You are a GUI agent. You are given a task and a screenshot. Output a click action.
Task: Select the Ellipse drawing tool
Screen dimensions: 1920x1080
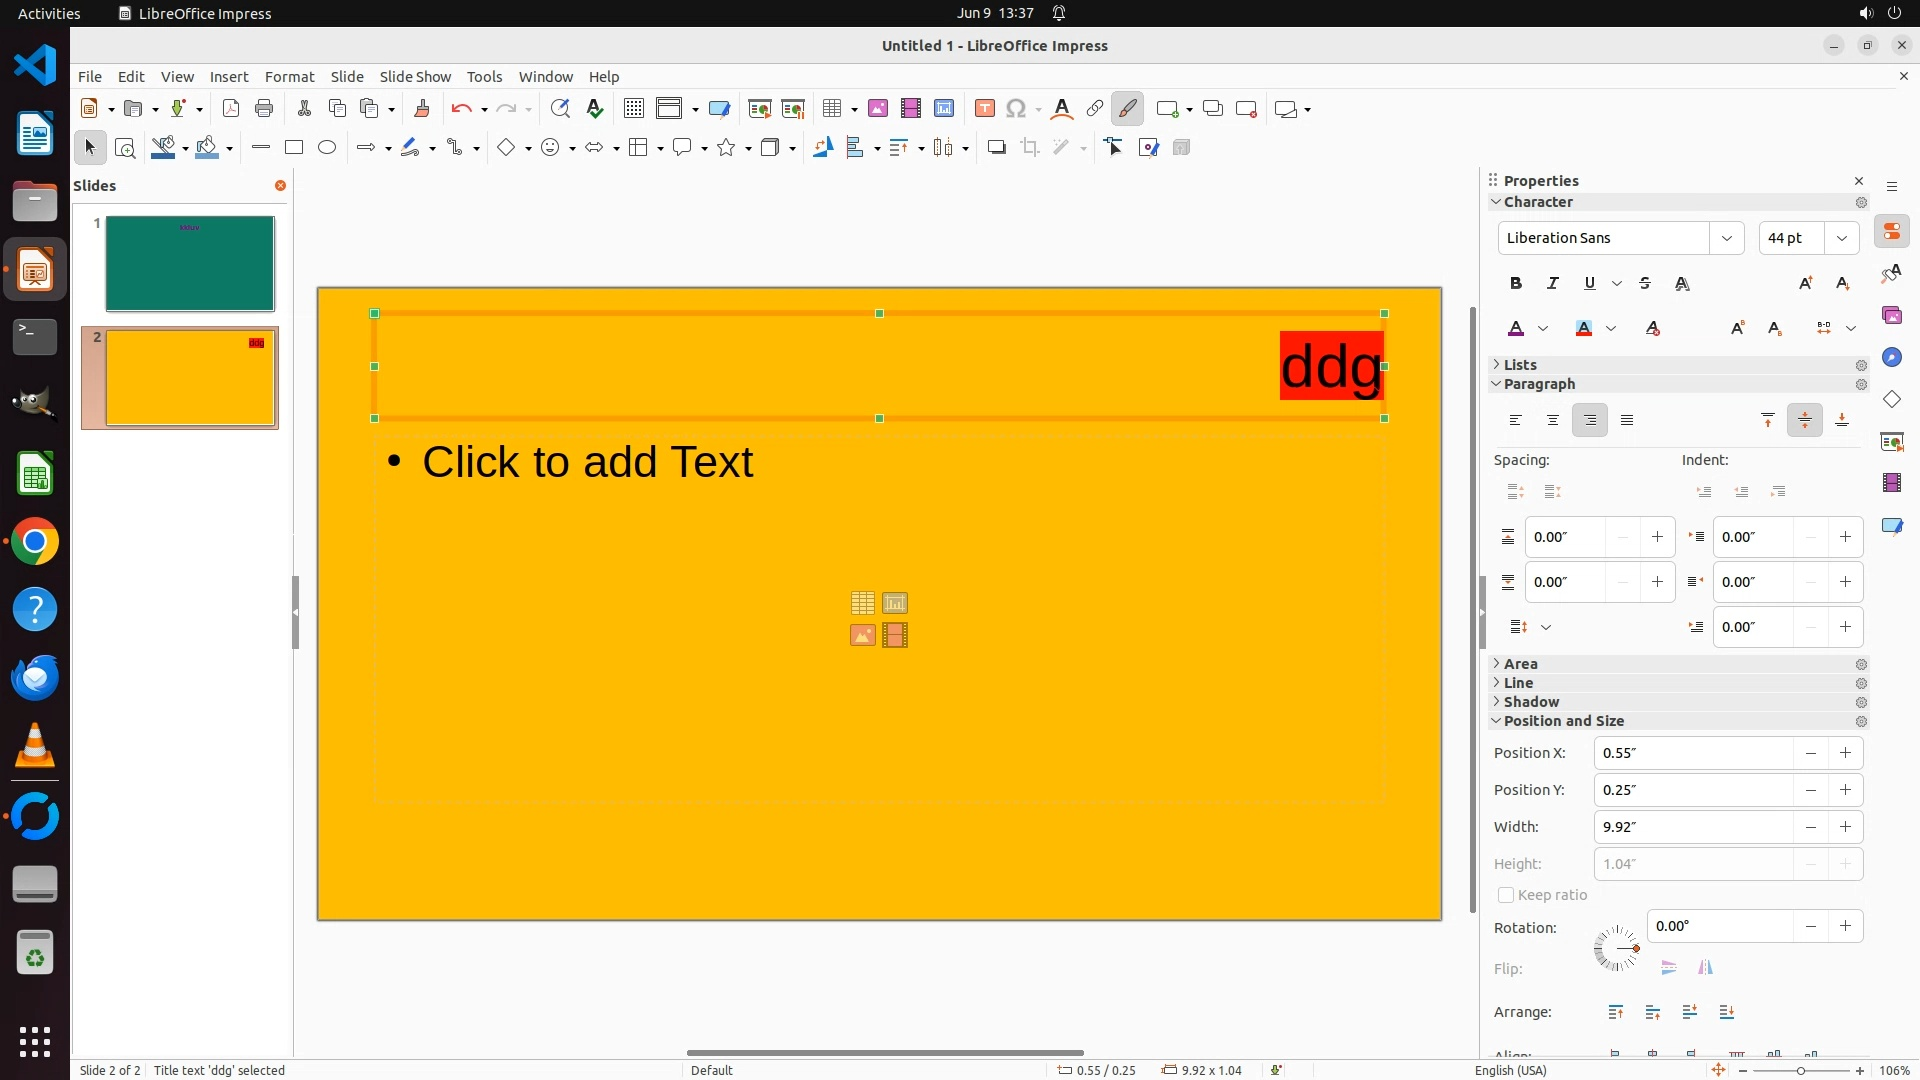coord(327,148)
